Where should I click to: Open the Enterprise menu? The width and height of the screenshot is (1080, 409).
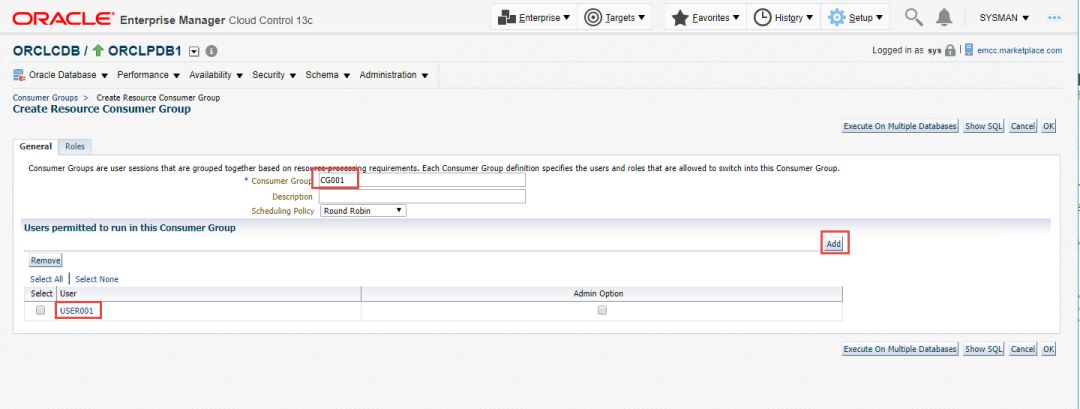pos(533,18)
